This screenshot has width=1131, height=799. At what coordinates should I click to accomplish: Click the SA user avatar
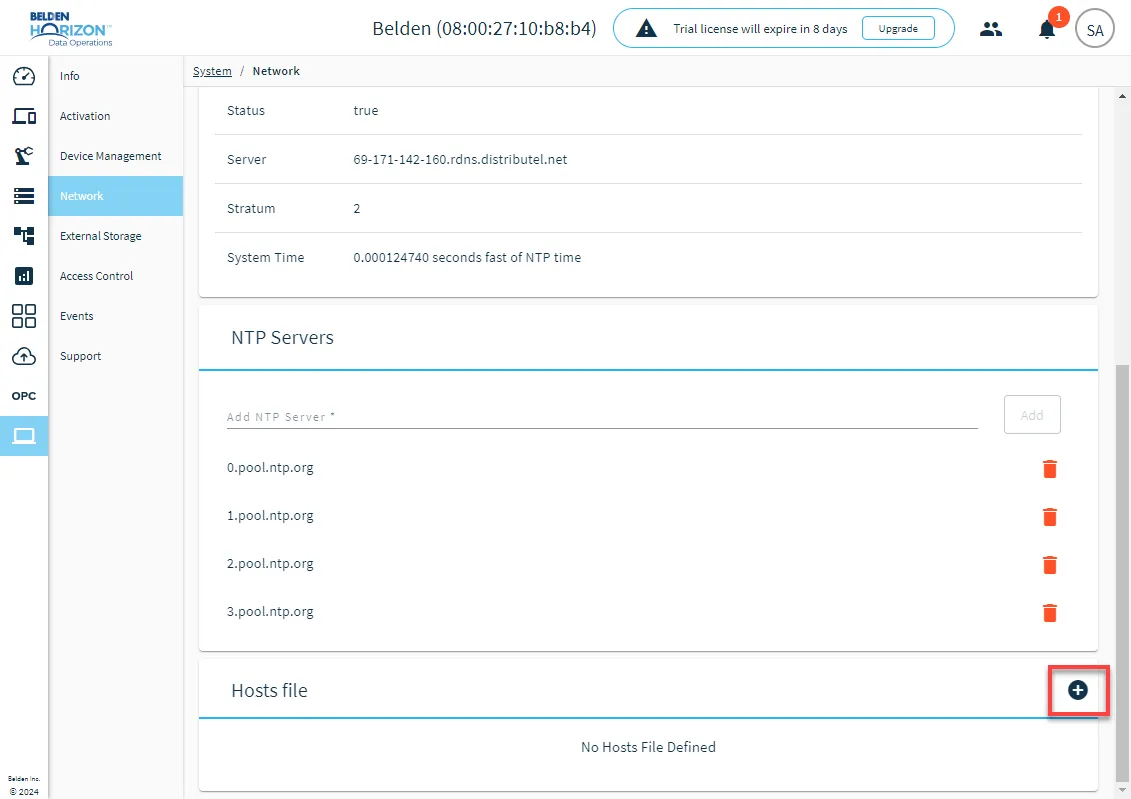tap(1095, 30)
